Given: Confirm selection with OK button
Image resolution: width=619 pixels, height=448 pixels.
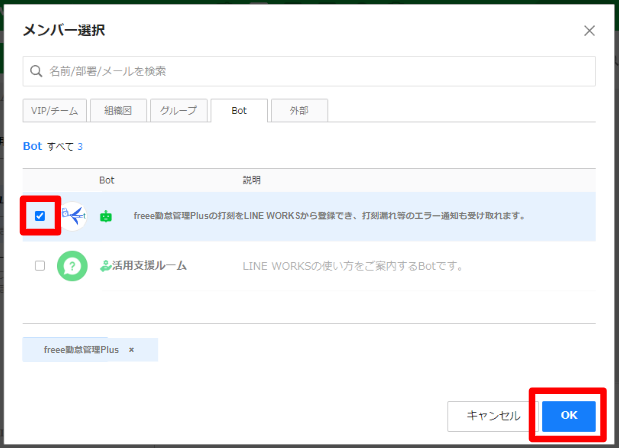Looking at the screenshot, I should coord(568,416).
